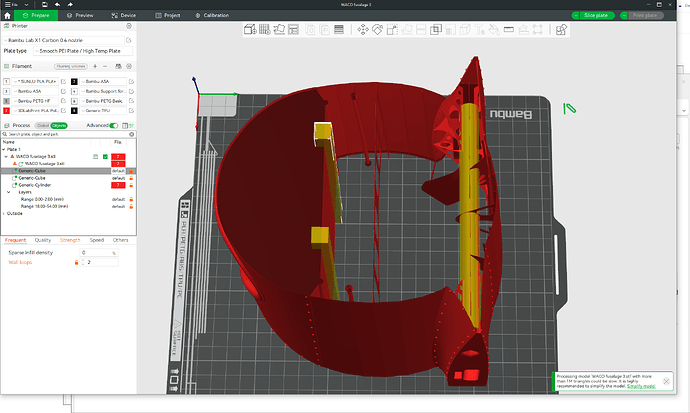Switch to the Preview tab

[81, 15]
